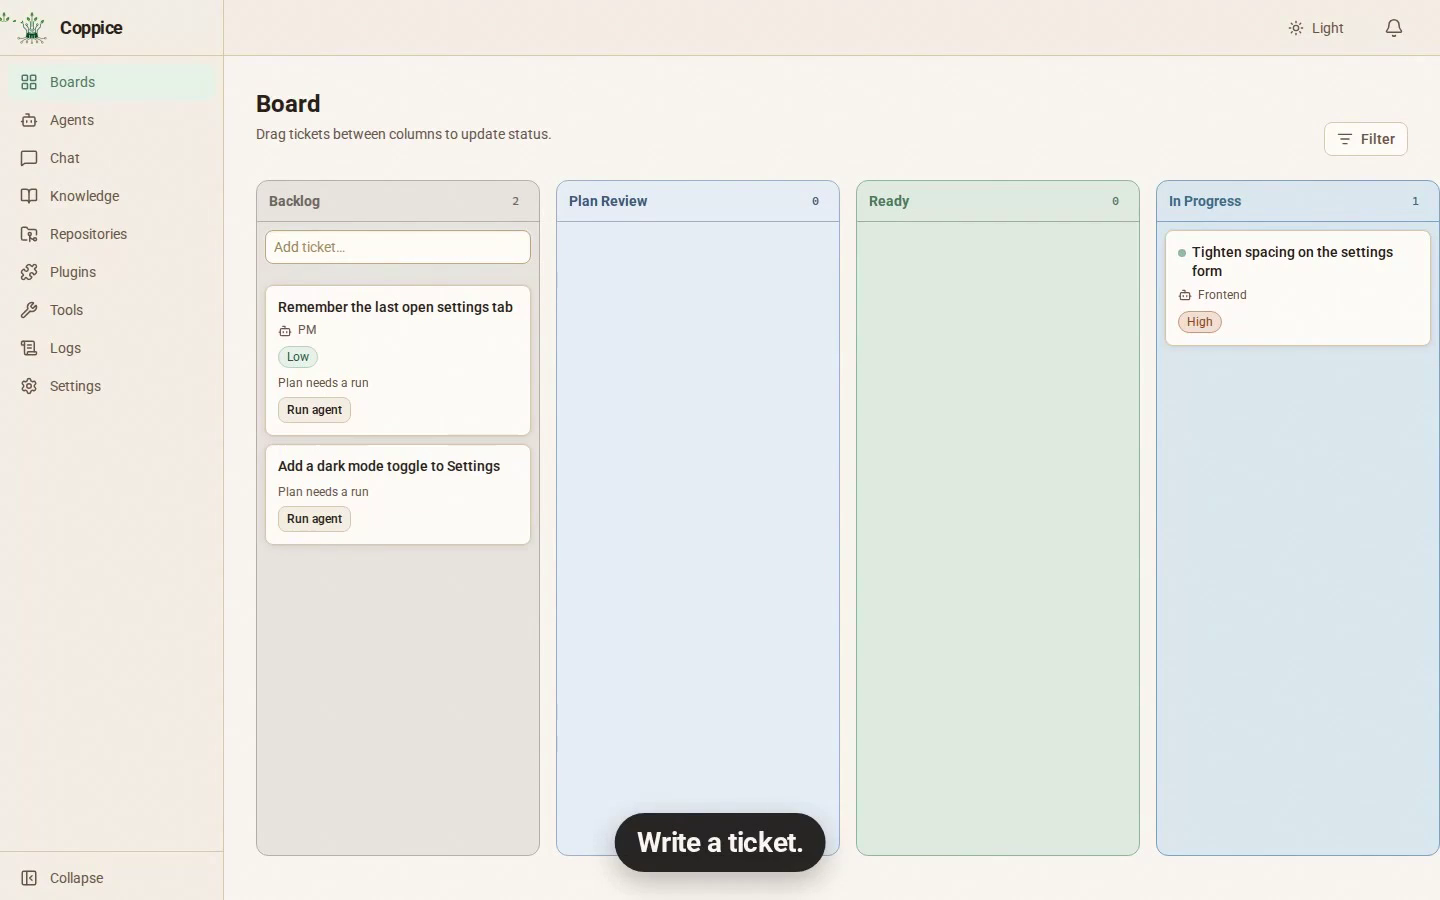Click the filter lines icon
The image size is (1440, 900).
click(x=1345, y=139)
